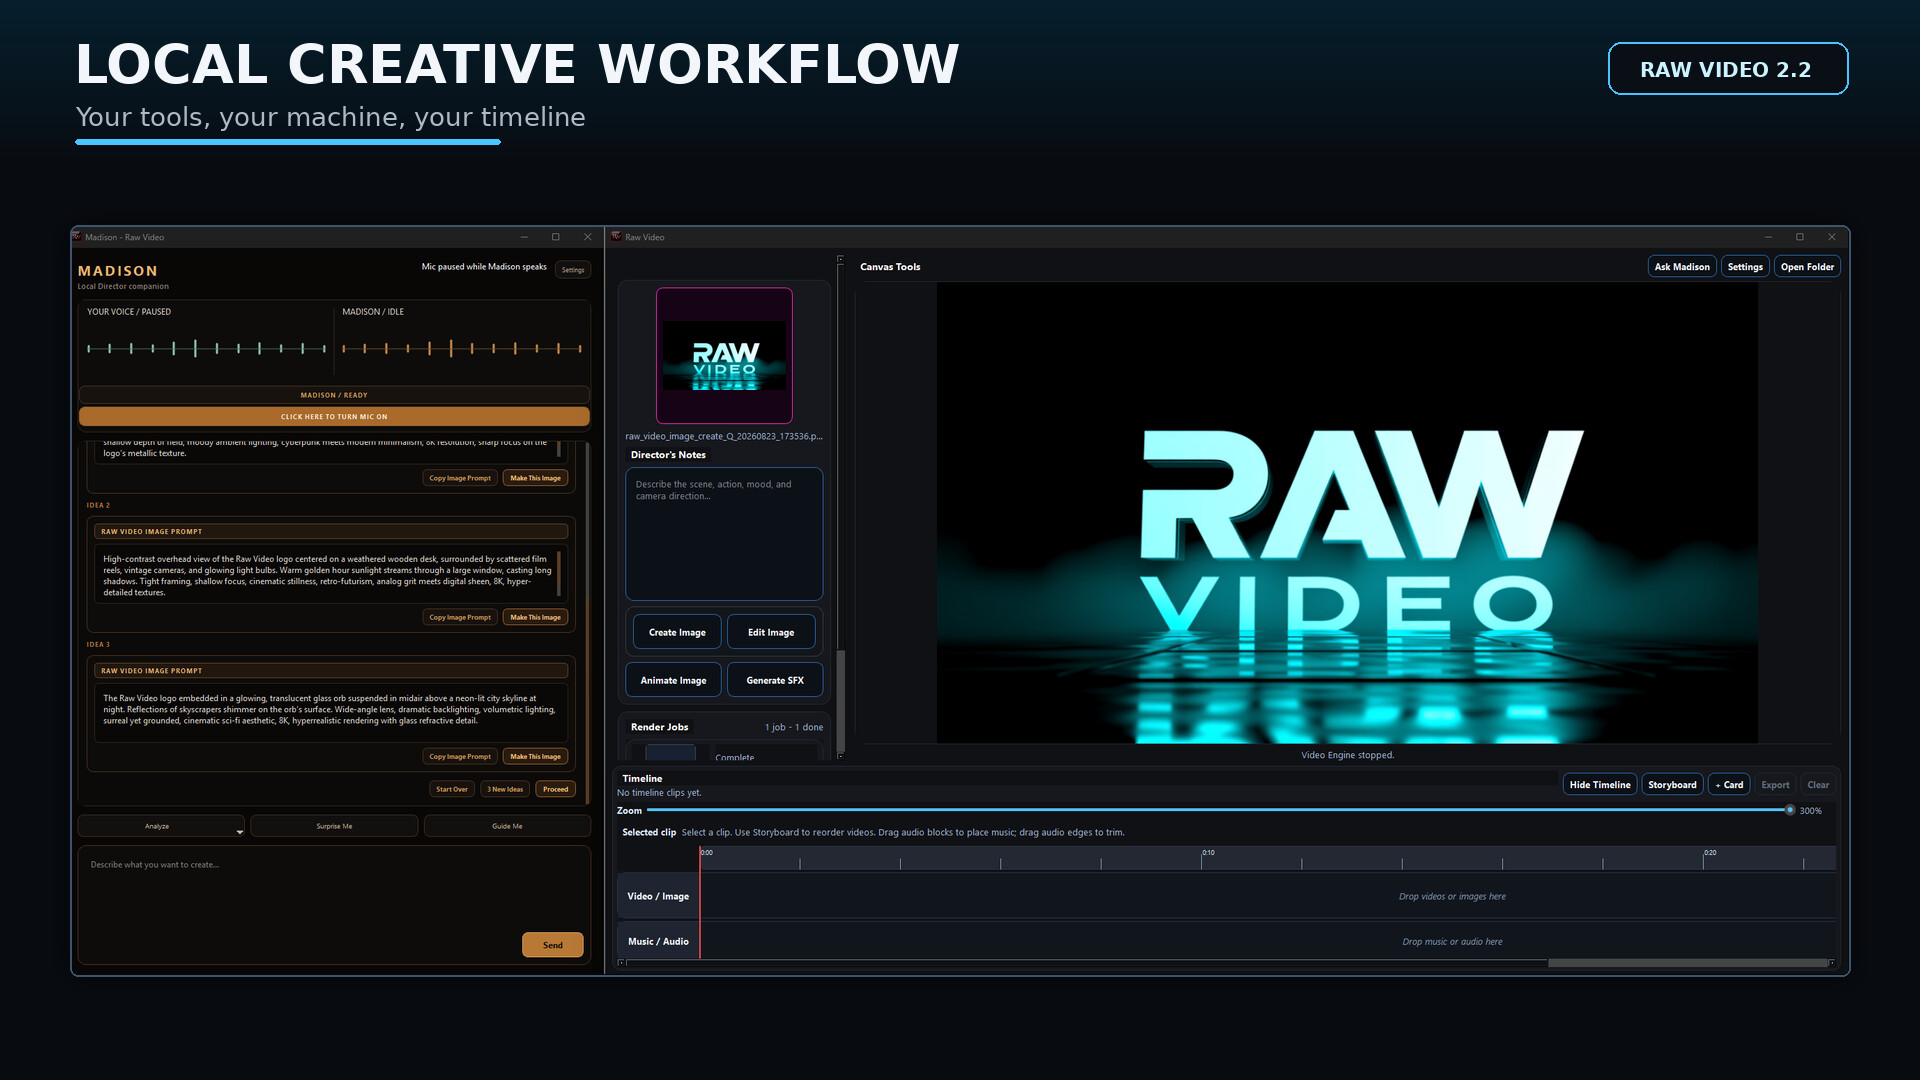Click Make This Image under Idea 2
Image resolution: width=1920 pixels, height=1080 pixels.
pyautogui.click(x=536, y=617)
